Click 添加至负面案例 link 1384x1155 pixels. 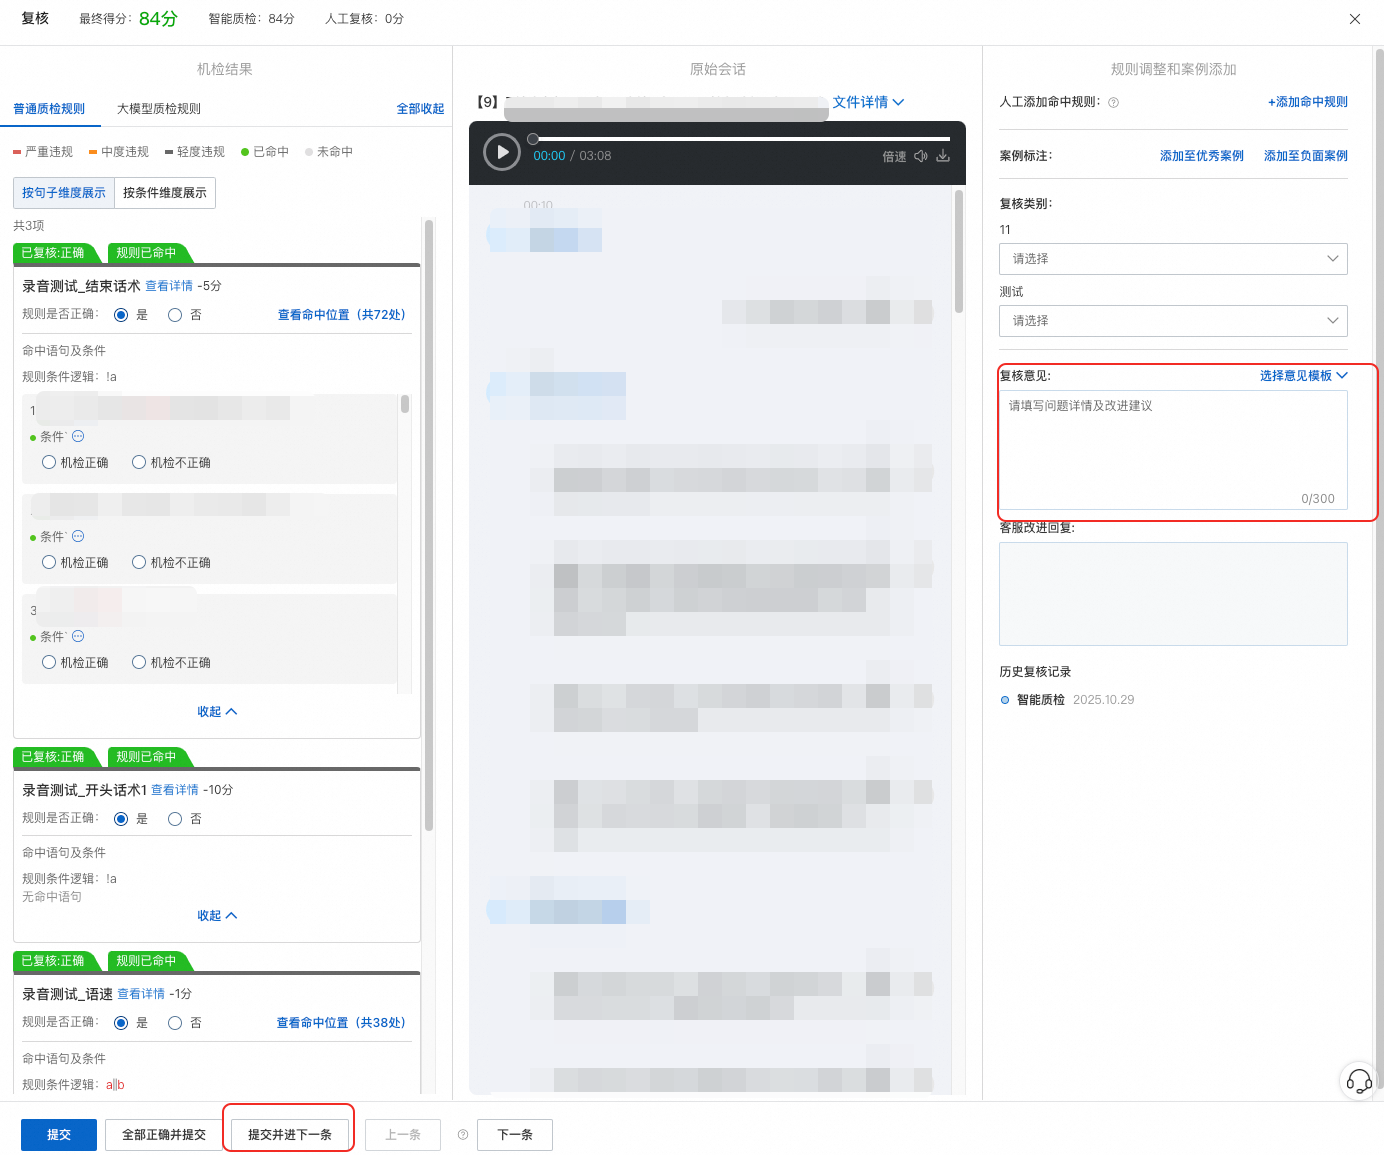pos(1306,156)
